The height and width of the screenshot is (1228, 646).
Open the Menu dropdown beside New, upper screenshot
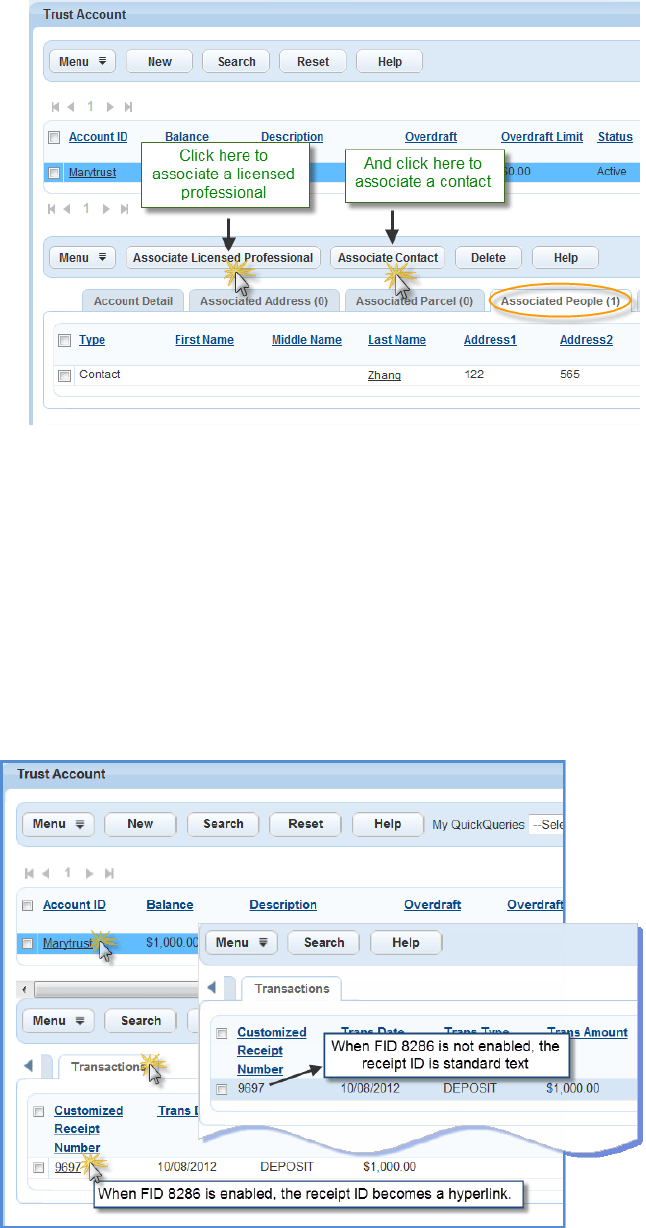point(82,61)
